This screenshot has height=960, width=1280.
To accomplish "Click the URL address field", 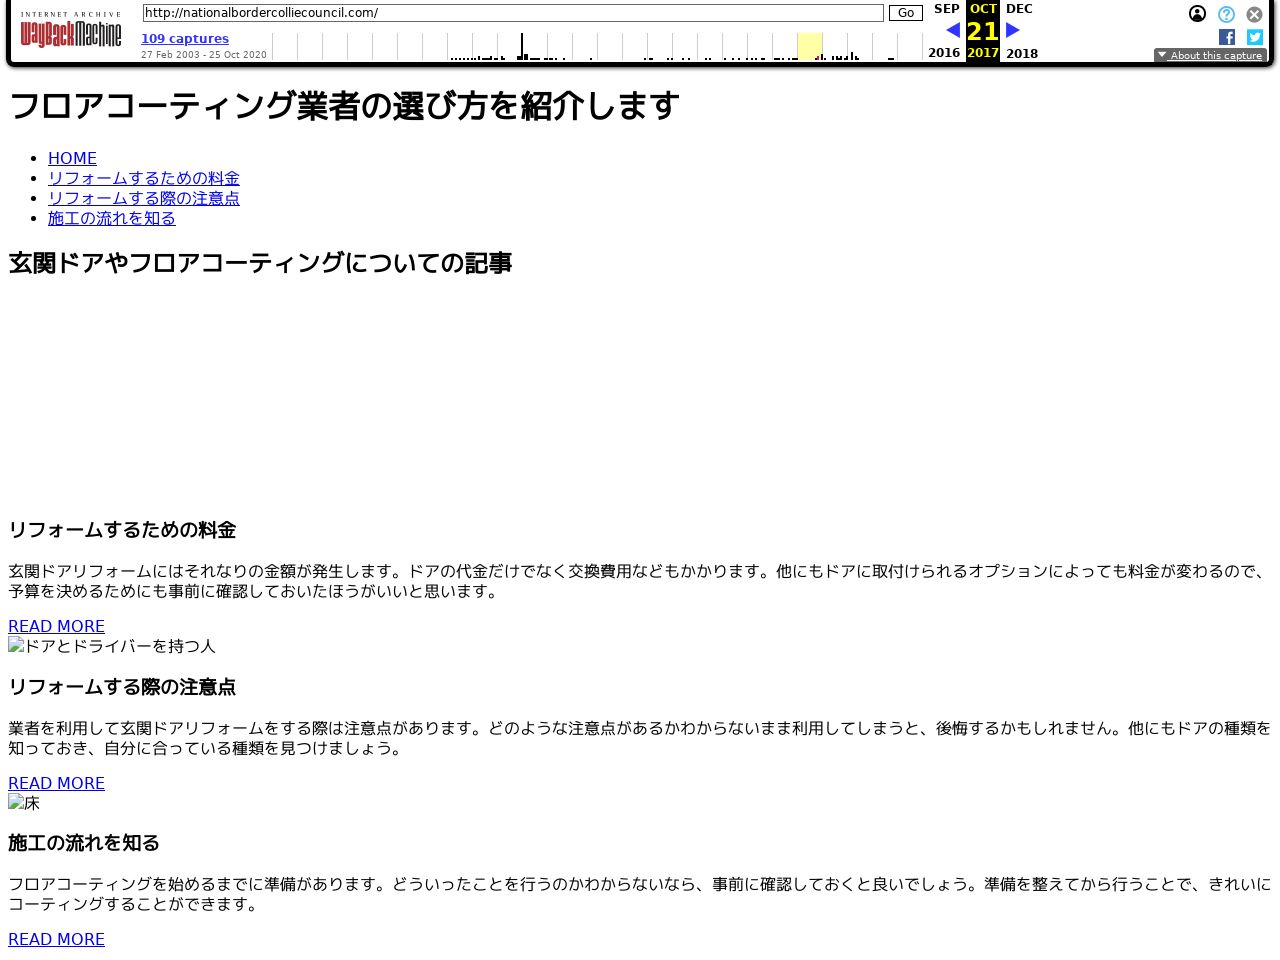I will [513, 13].
